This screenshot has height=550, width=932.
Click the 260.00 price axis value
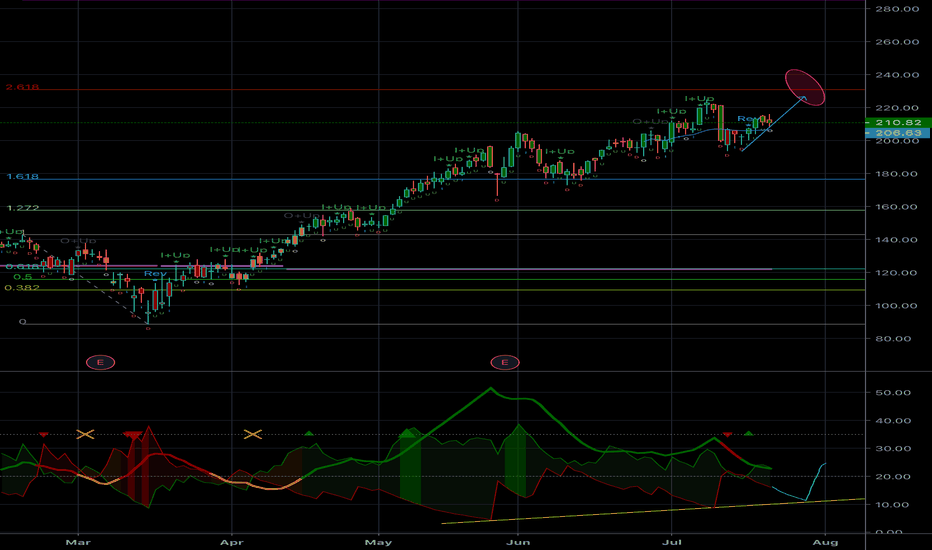[897, 42]
